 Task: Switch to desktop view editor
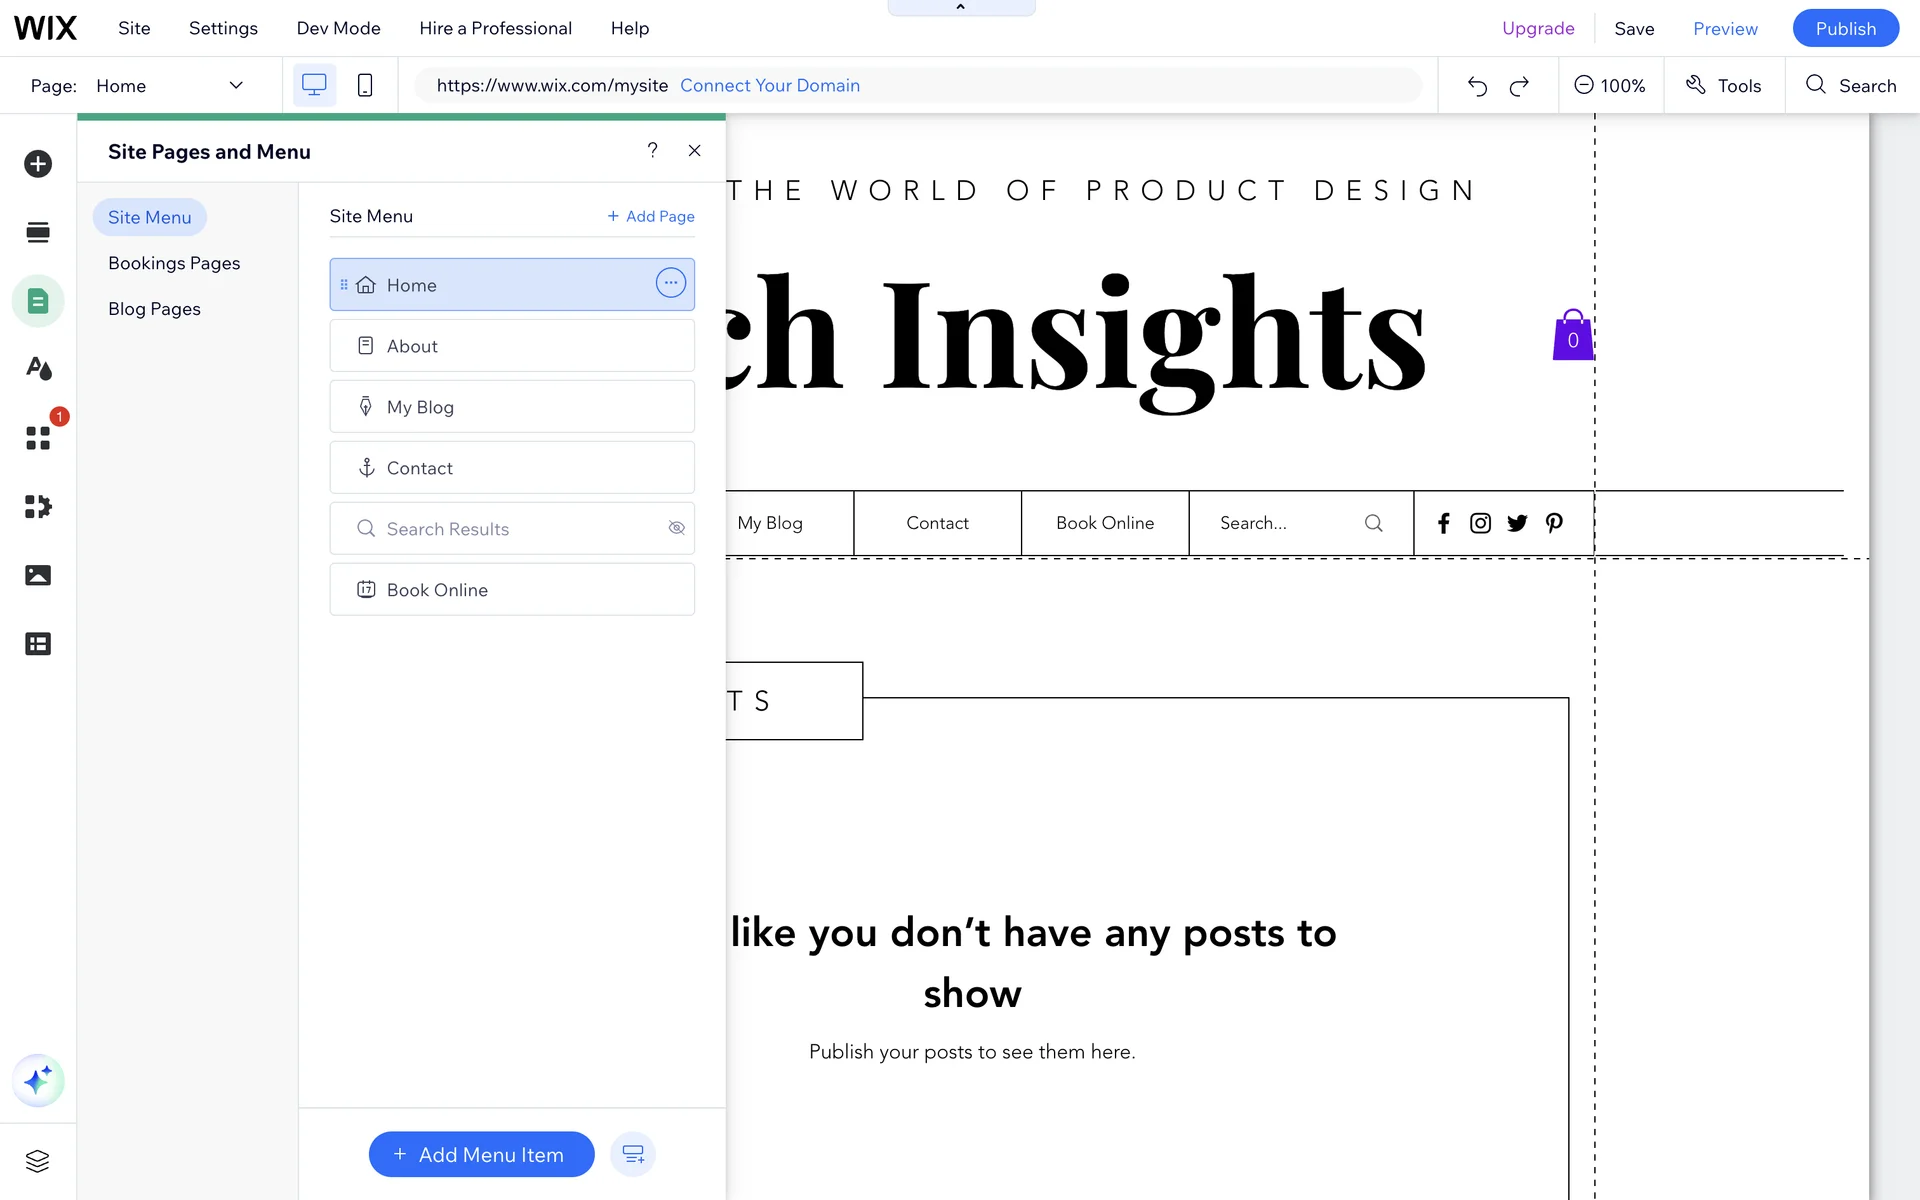(314, 86)
